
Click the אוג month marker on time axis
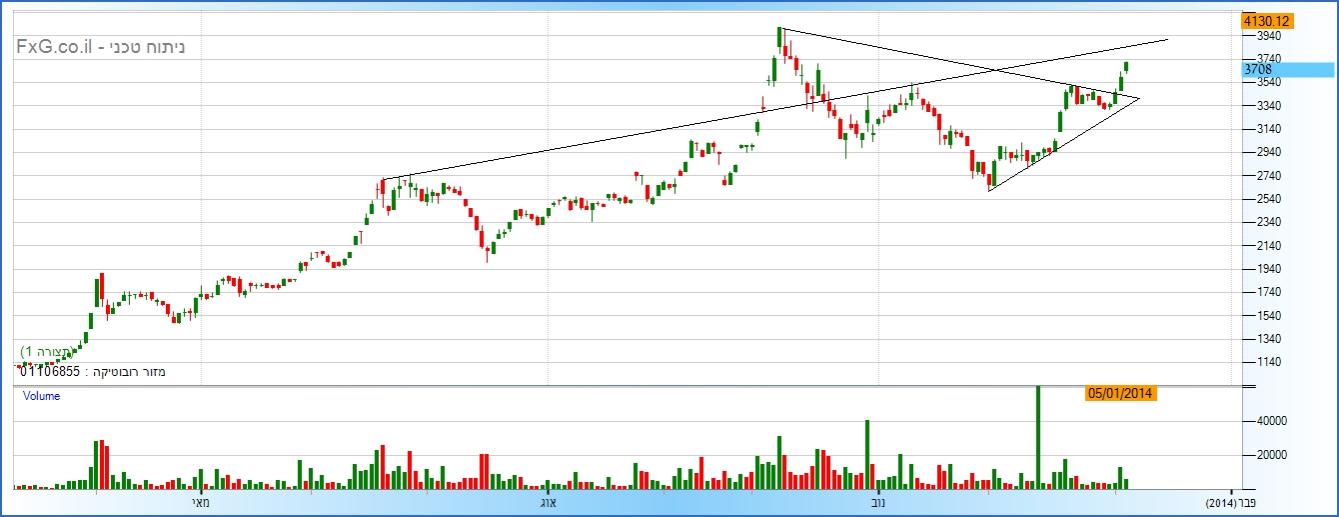click(x=547, y=501)
